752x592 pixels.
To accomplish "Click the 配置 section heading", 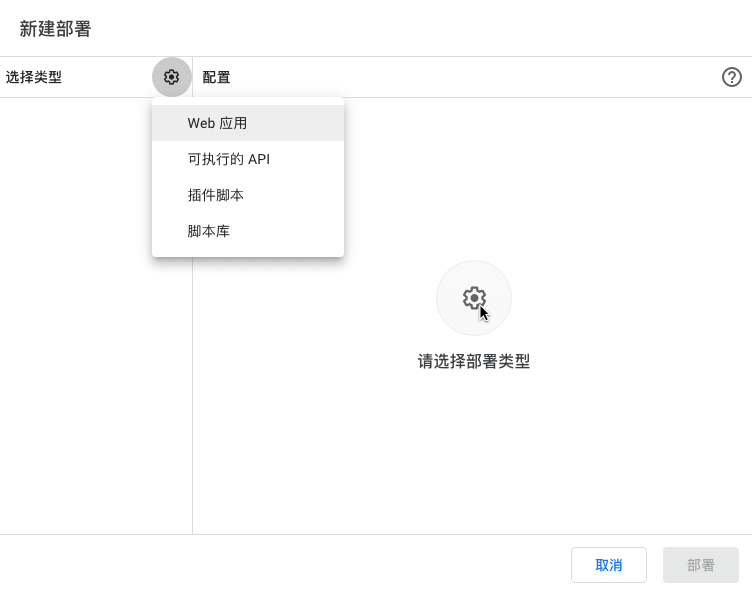I will (x=216, y=77).
